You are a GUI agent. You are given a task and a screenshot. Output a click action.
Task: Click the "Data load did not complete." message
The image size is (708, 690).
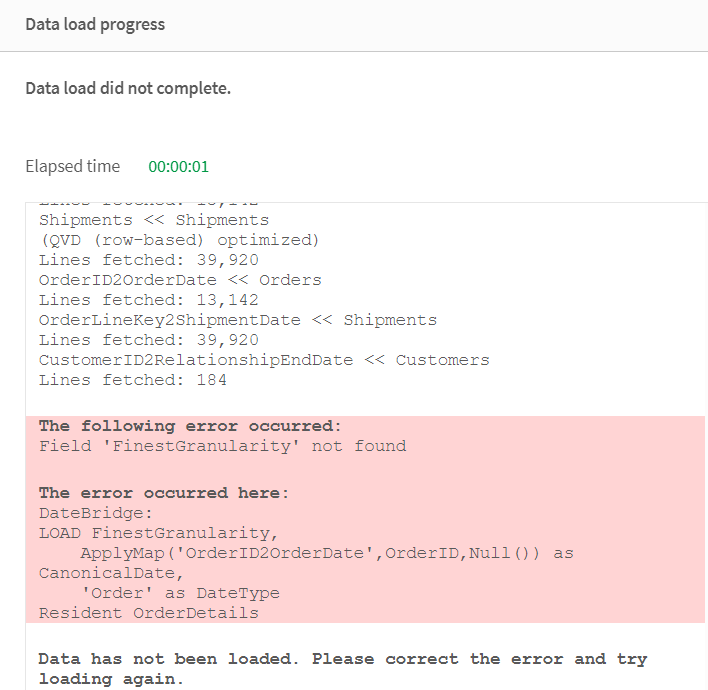pos(128,88)
